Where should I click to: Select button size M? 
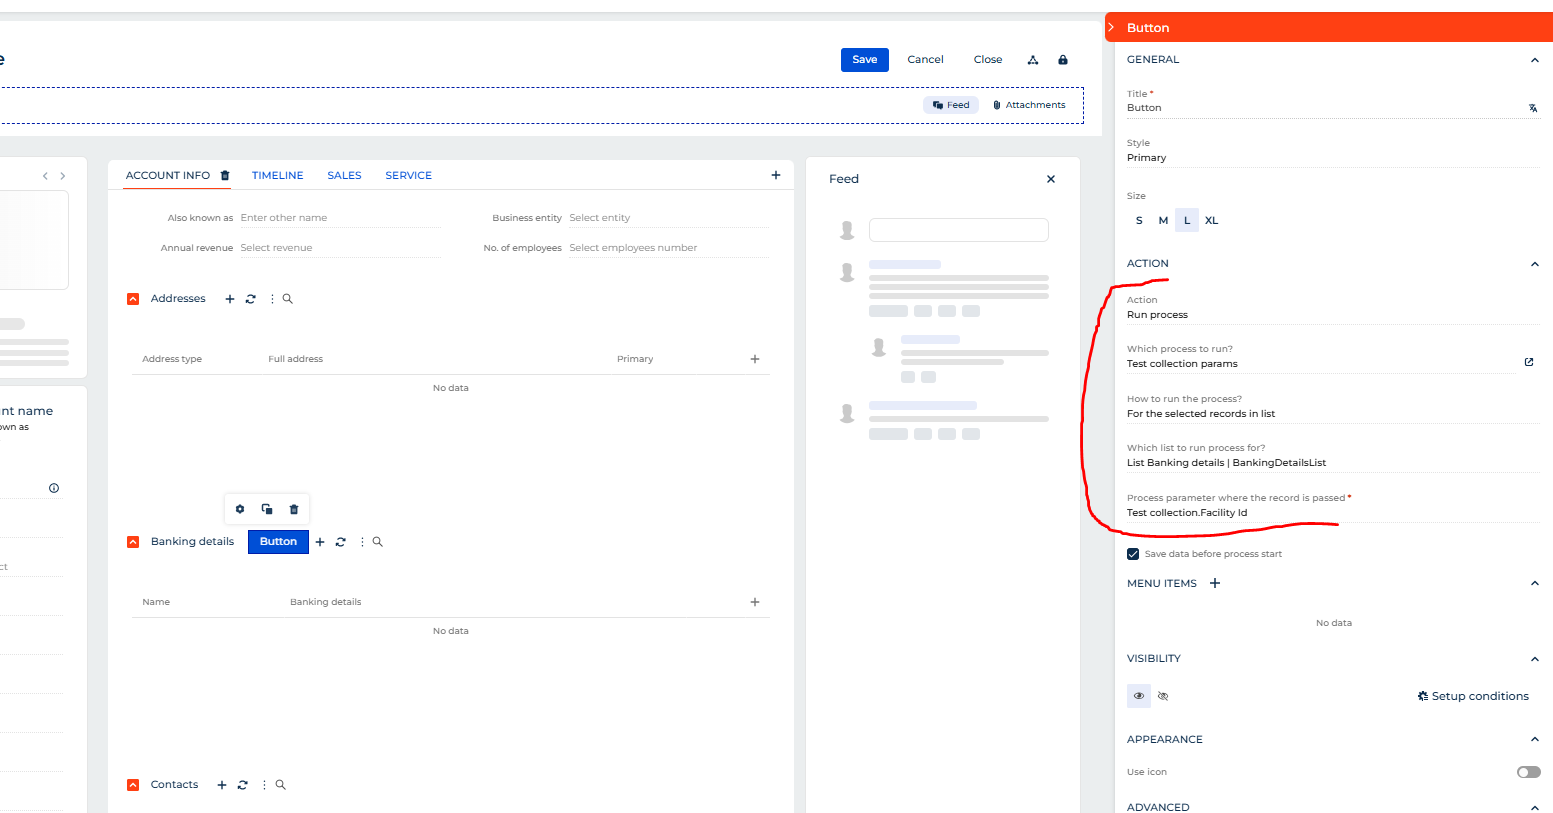point(1163,220)
